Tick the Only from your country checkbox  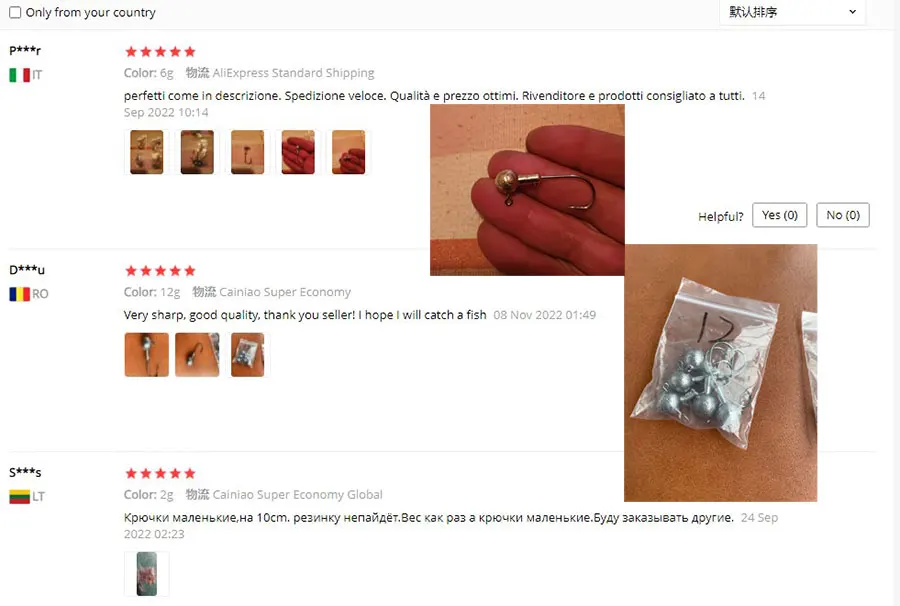click(15, 12)
